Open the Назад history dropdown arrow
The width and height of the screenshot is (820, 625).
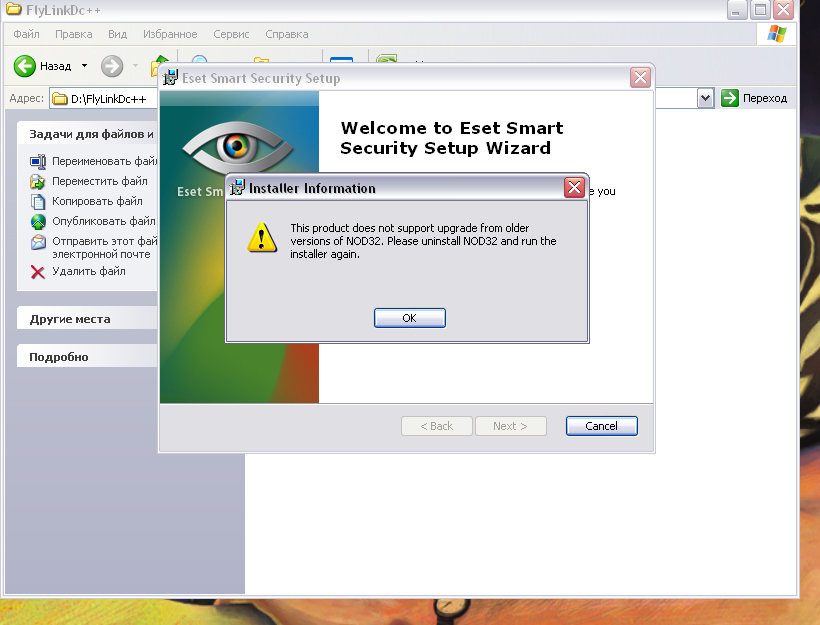pos(84,66)
